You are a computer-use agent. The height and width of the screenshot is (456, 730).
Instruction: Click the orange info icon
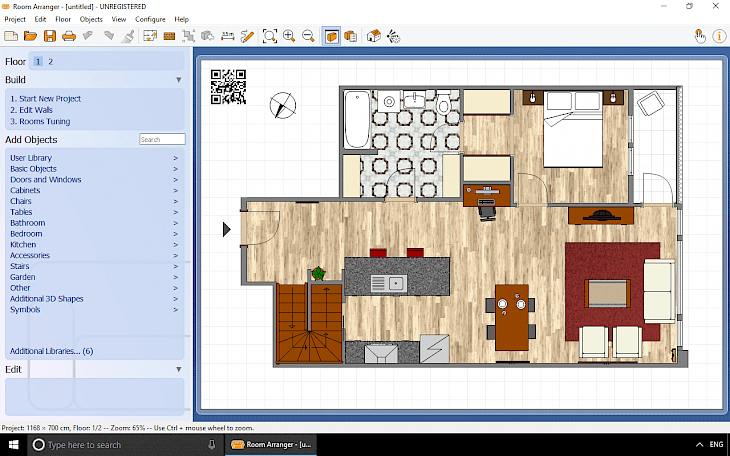719,36
